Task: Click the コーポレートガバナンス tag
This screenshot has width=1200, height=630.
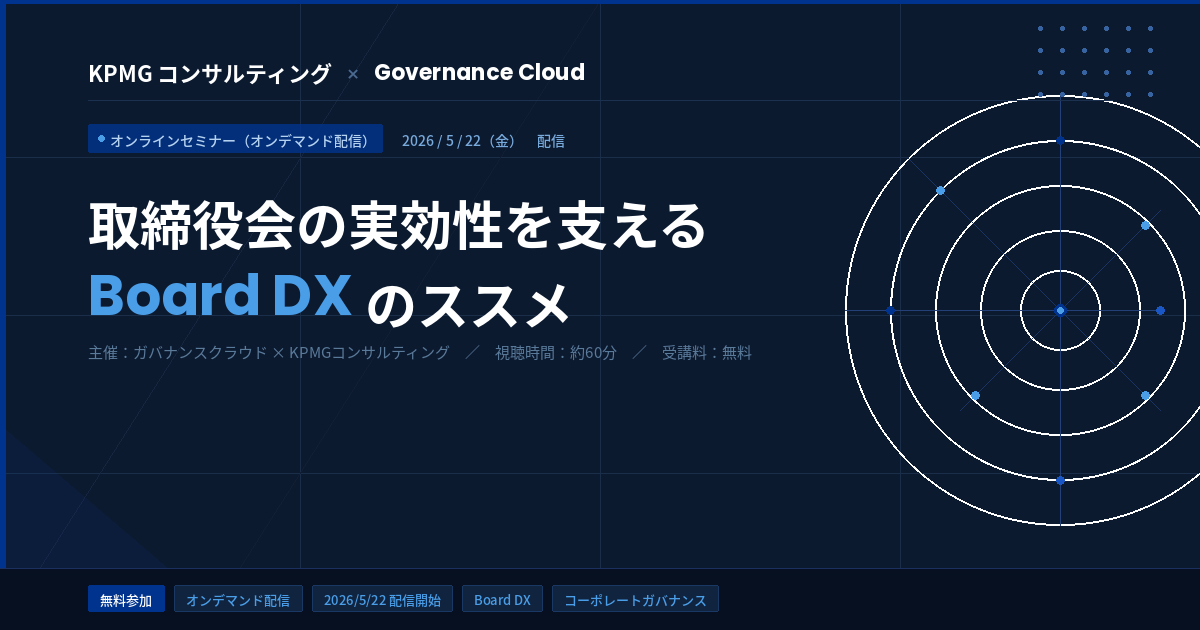Action: coord(635,600)
